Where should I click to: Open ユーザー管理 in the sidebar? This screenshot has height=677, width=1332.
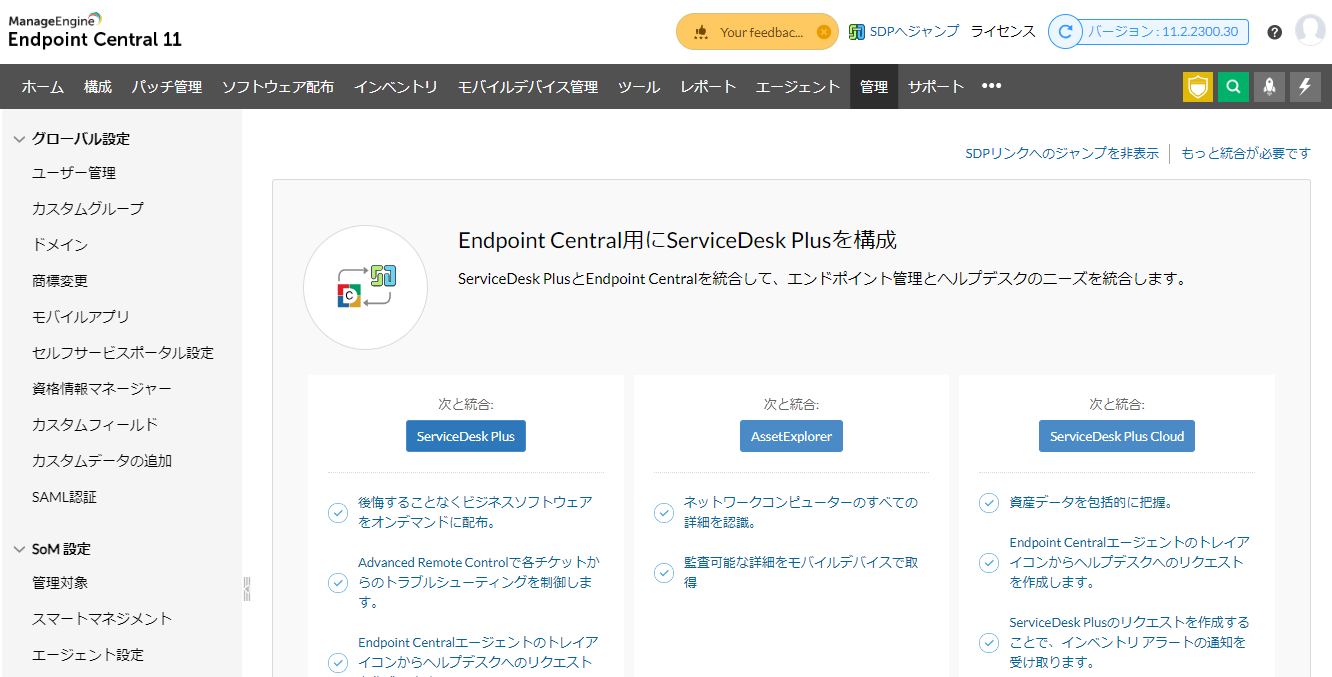74,173
